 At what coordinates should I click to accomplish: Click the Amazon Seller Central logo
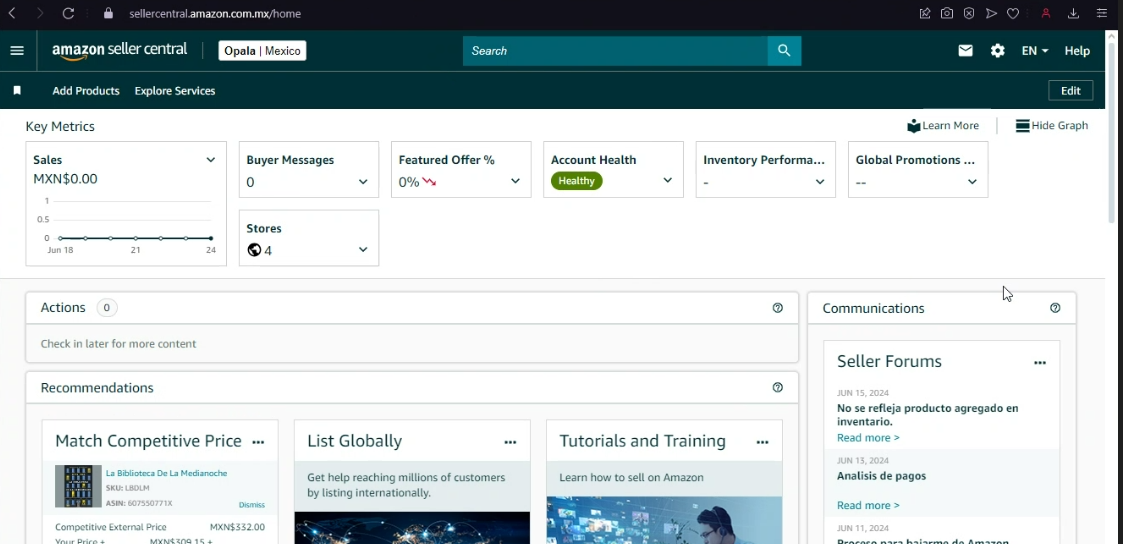point(119,51)
